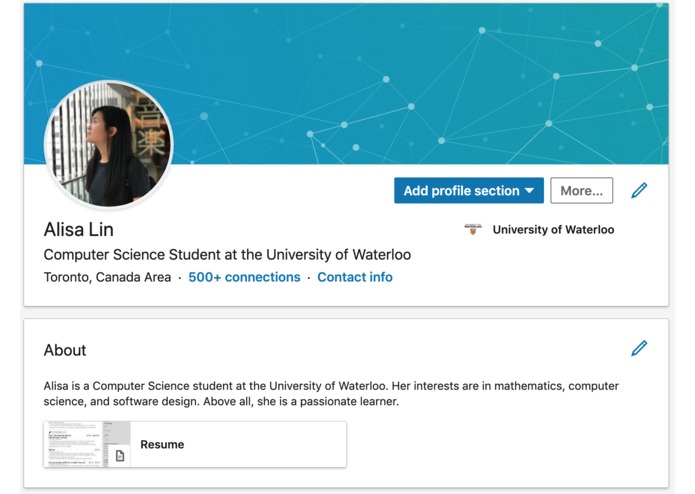Open the 500+ connections link
Screen dimensions: 695x494
[x=244, y=277]
